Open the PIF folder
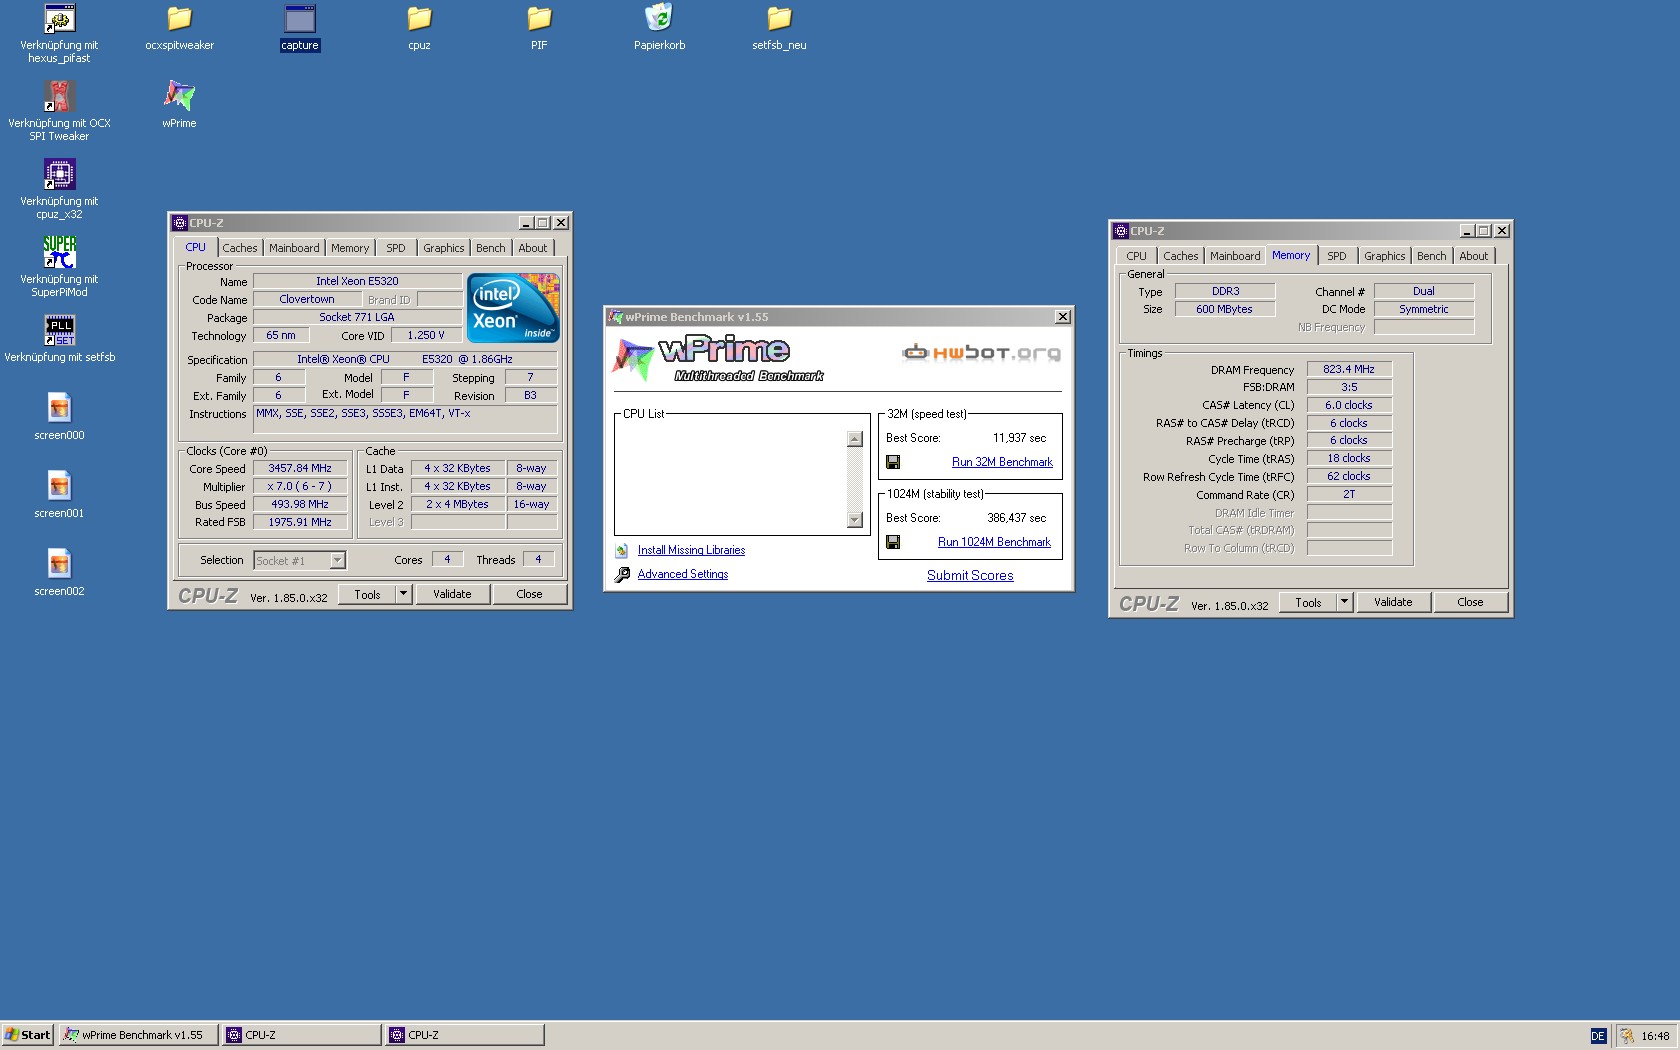 point(539,19)
